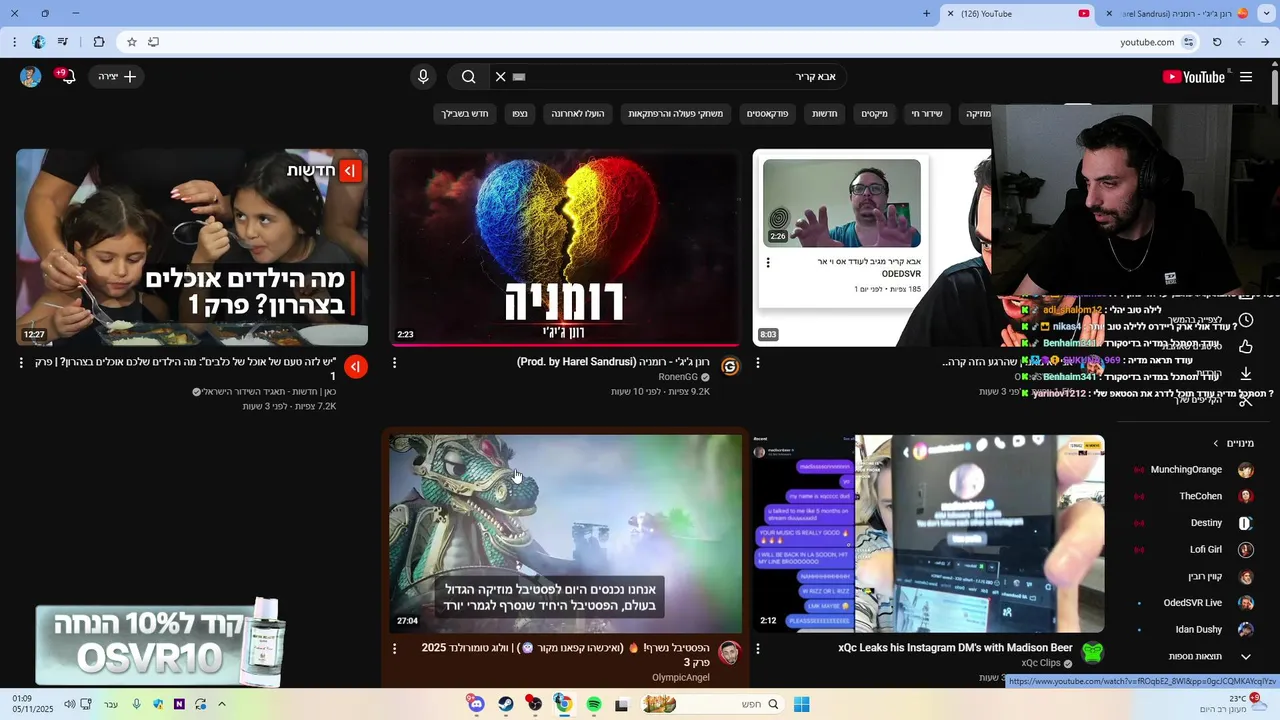Open the Chrome profile avatar
1280x720 pixels.
39,42
